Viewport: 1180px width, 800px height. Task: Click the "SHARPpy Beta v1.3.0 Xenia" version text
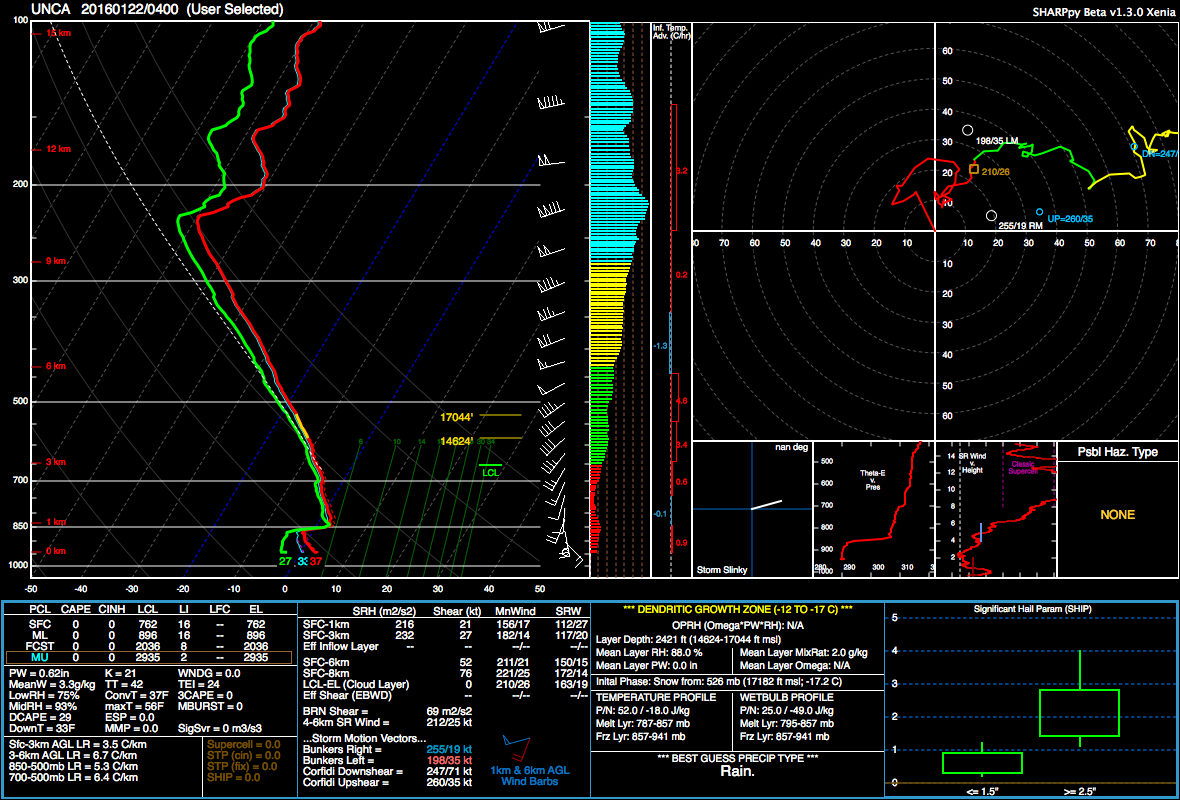tap(1103, 12)
